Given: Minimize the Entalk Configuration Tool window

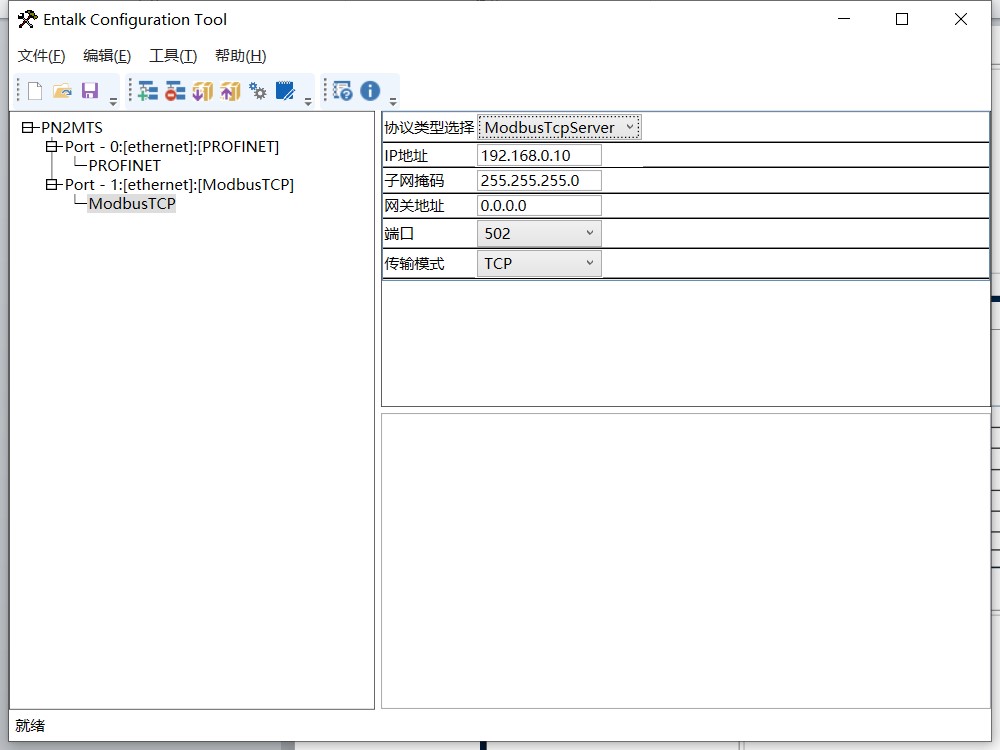Looking at the screenshot, I should click(x=844, y=19).
